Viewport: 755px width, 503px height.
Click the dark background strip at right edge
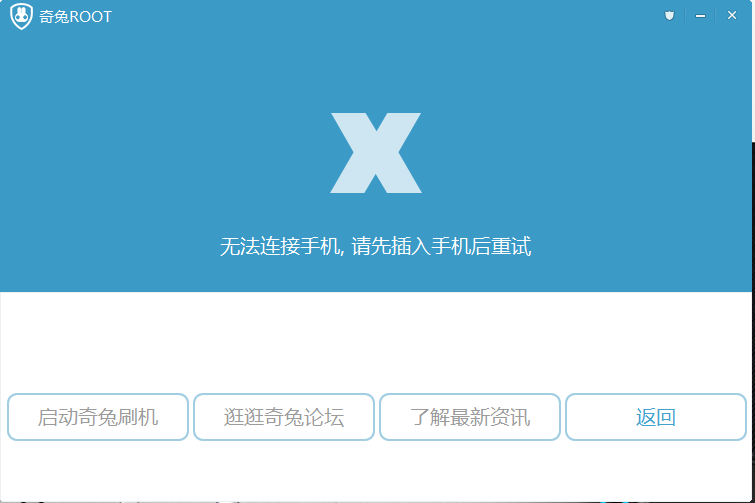[753, 322]
